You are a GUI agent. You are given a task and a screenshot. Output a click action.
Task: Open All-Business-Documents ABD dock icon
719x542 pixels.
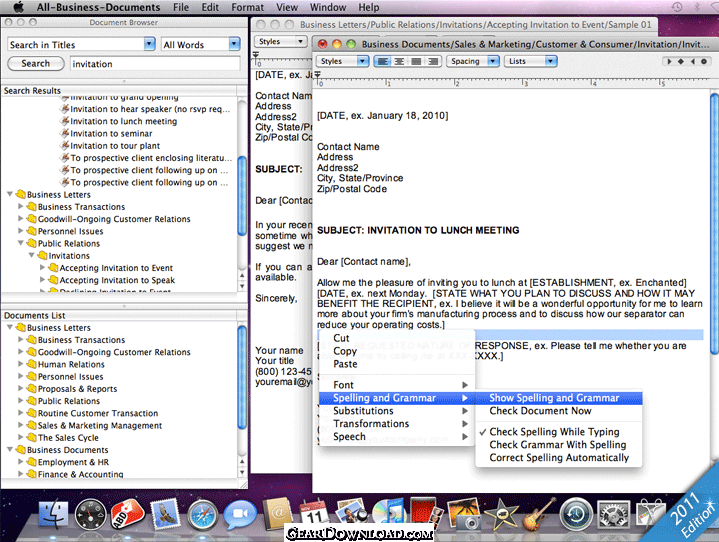click(127, 514)
